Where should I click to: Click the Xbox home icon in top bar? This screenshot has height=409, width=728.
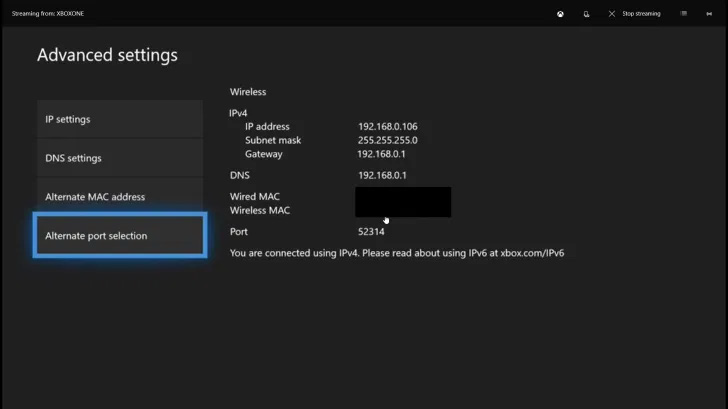[x=560, y=14]
